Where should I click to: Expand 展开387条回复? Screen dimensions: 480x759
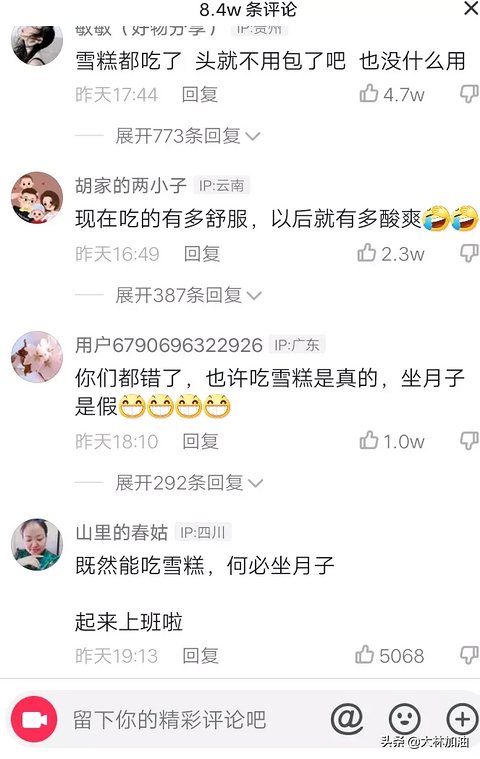tap(189, 295)
